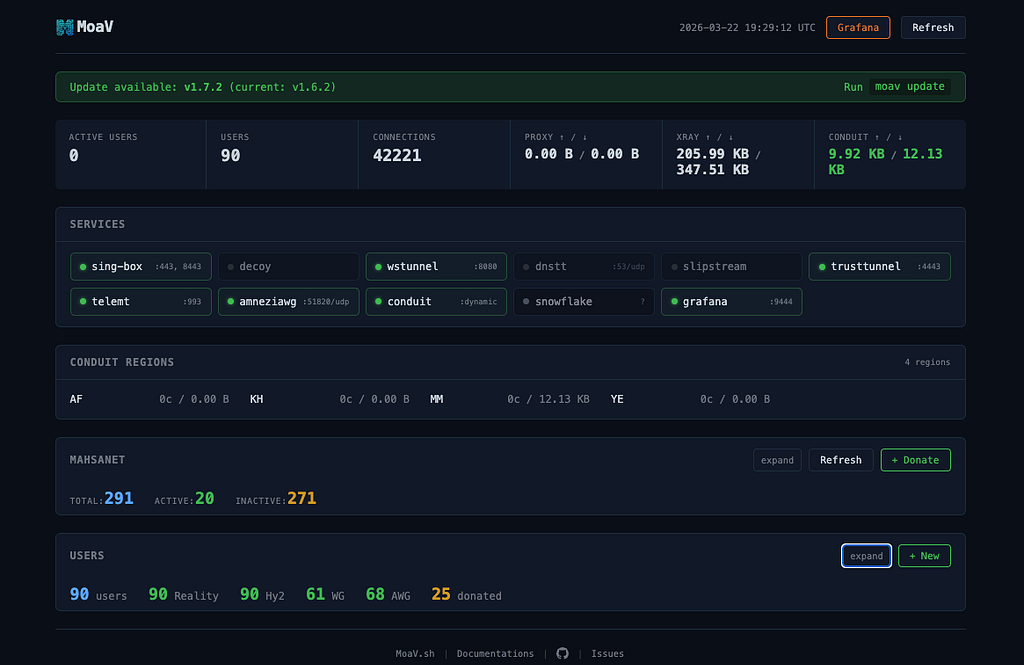The image size is (1024, 665).
Task: Open the GitHub icon in footer
Action: pos(562,653)
